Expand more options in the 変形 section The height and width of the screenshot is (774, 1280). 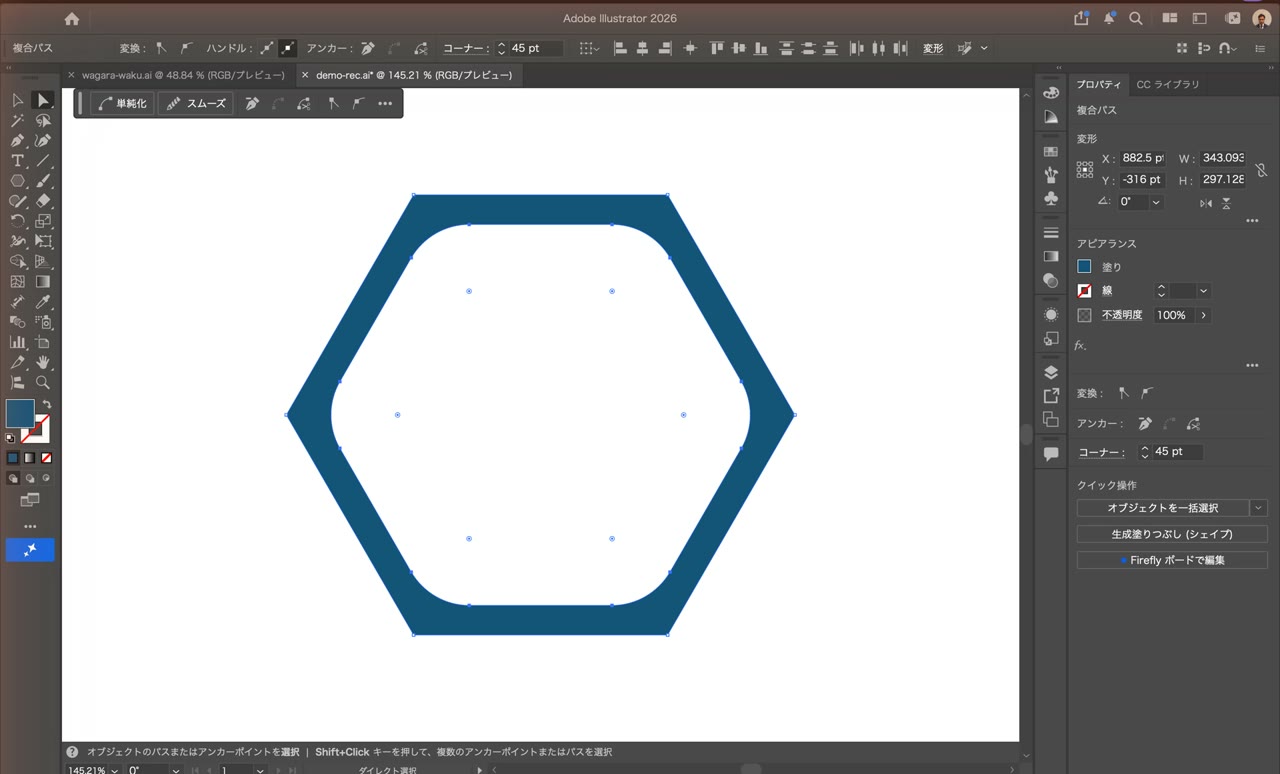1252,221
